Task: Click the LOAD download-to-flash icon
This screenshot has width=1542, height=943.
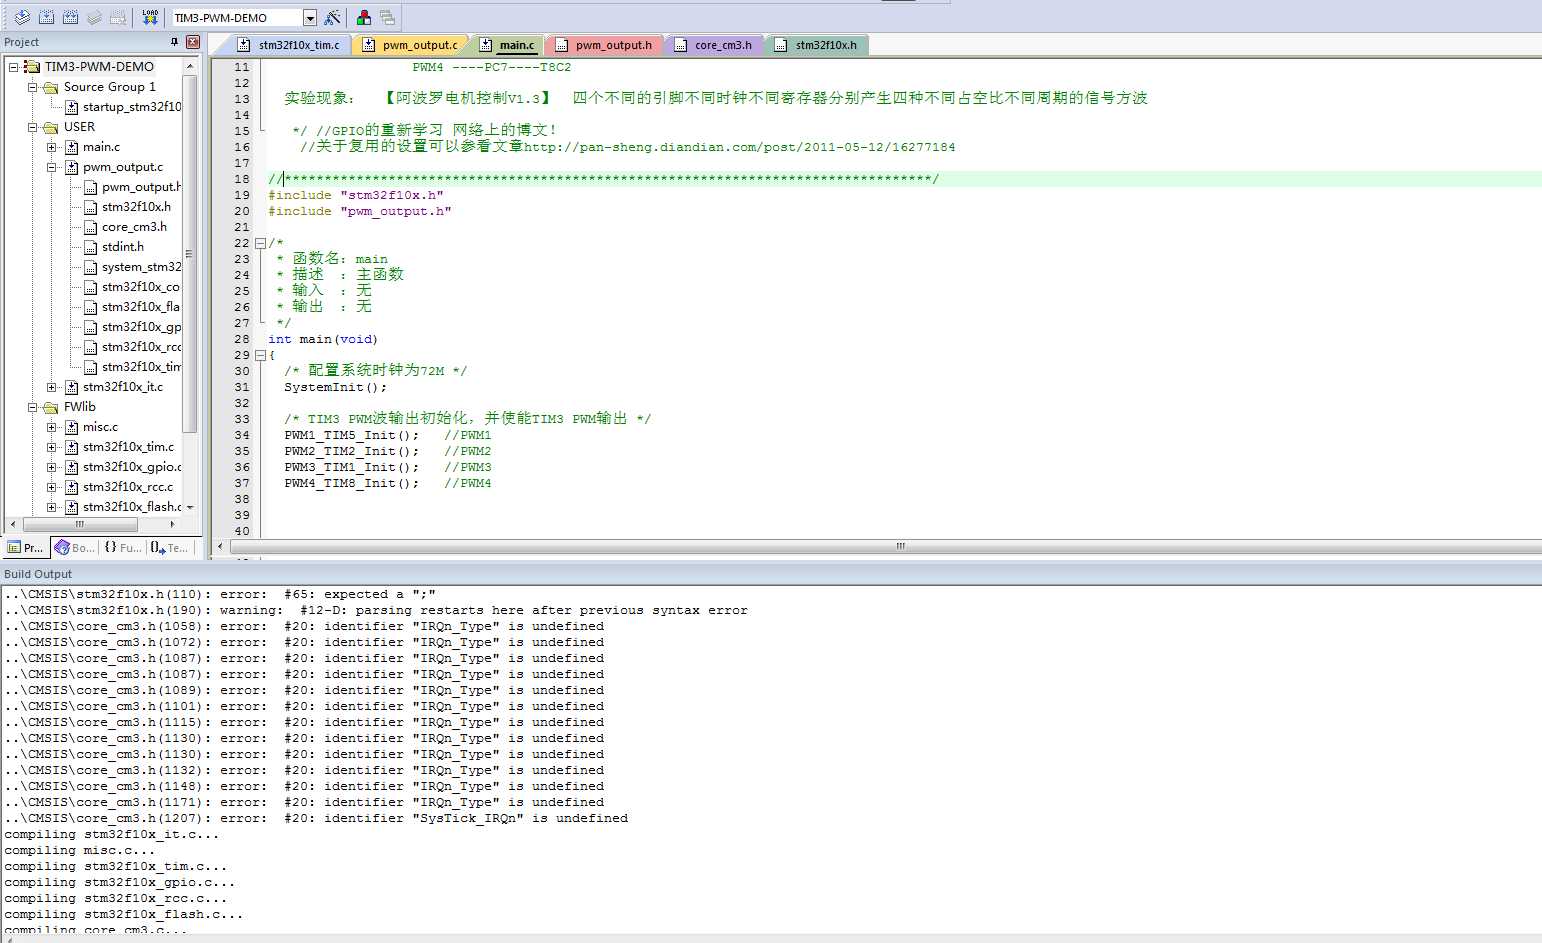Action: pos(150,17)
